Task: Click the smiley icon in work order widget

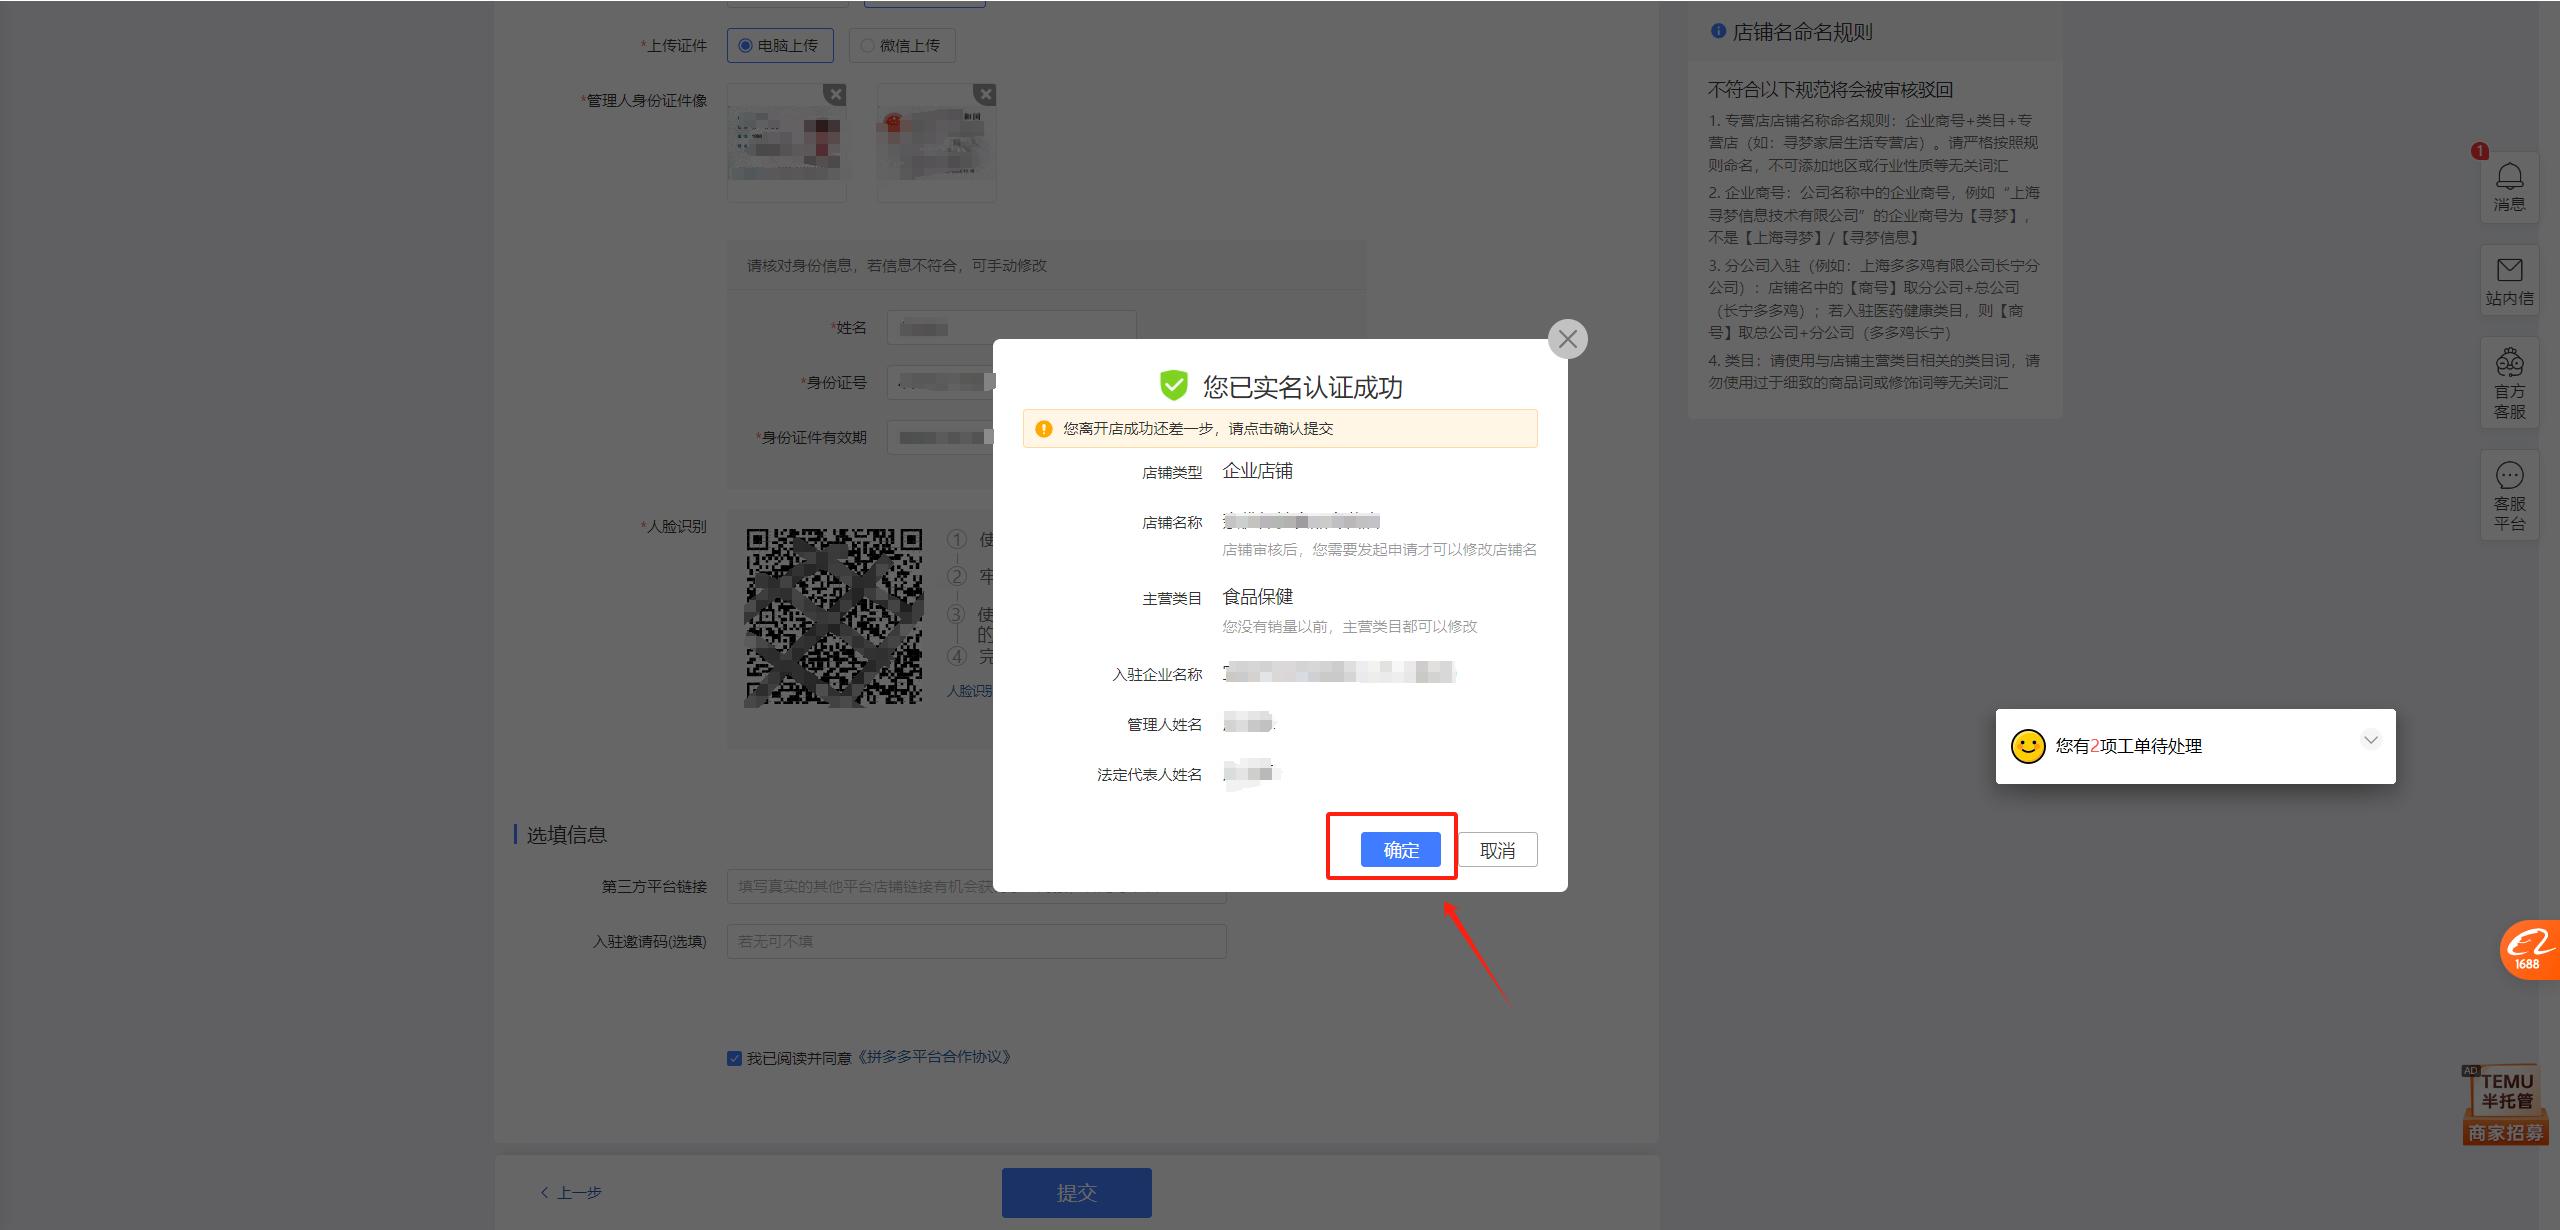Action: [x=2028, y=746]
